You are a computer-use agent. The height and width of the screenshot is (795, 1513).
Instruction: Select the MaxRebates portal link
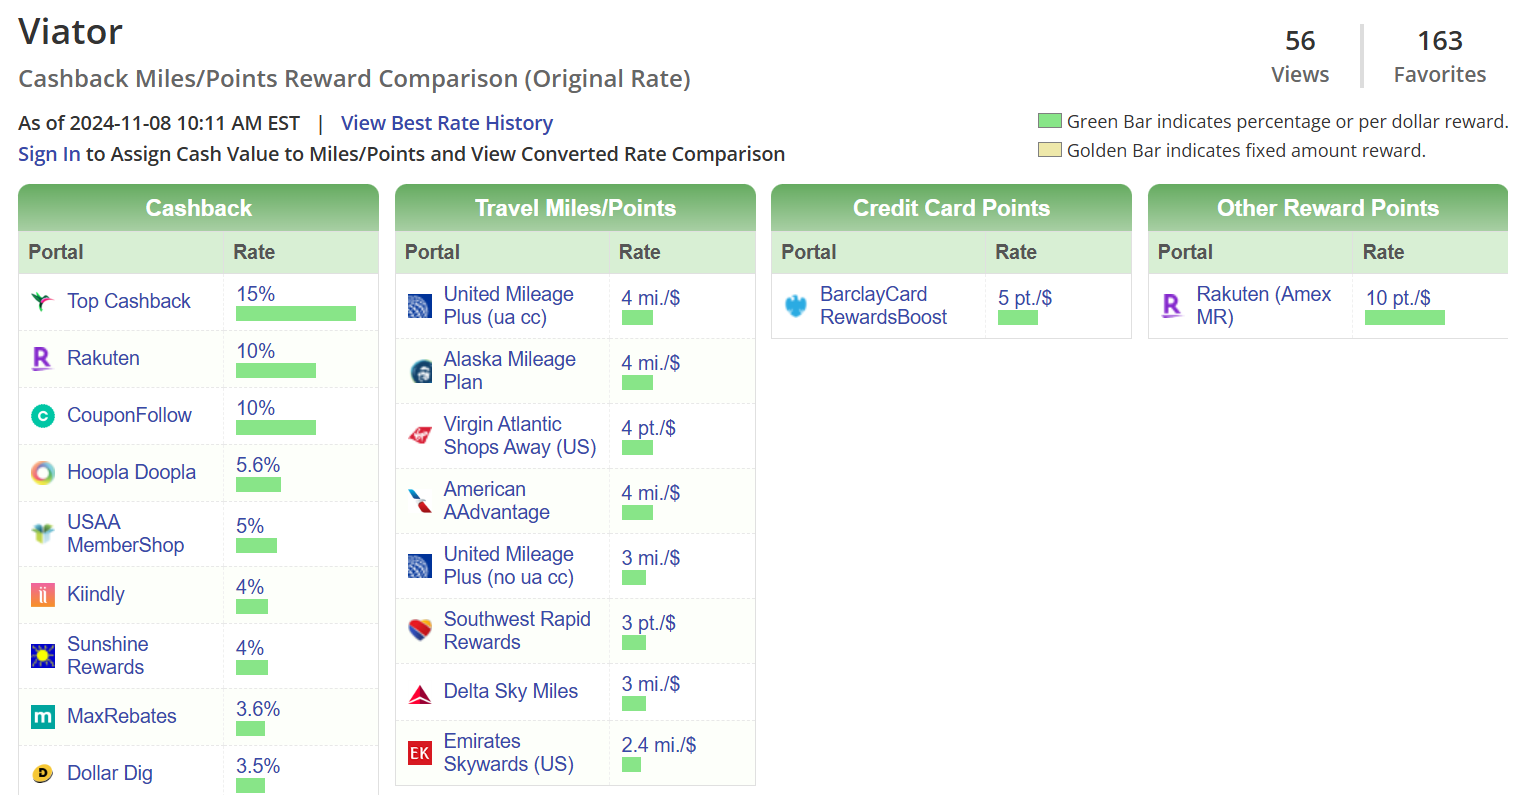click(x=122, y=716)
